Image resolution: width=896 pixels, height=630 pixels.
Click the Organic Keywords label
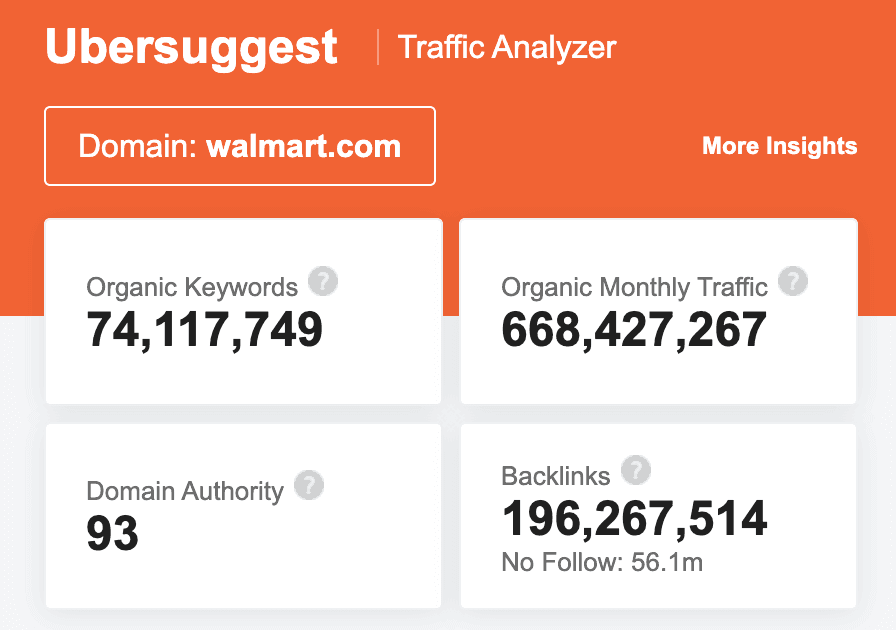(x=192, y=288)
